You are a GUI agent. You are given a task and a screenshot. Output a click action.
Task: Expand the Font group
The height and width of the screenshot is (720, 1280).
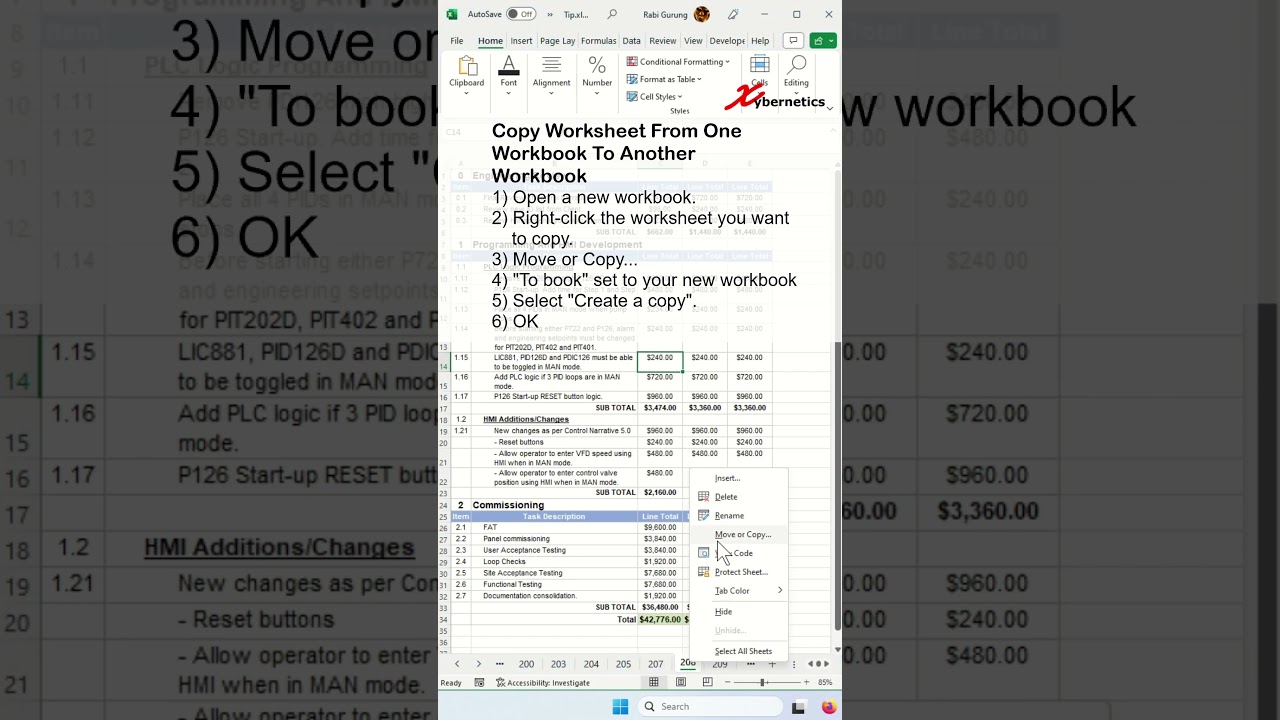508,92
